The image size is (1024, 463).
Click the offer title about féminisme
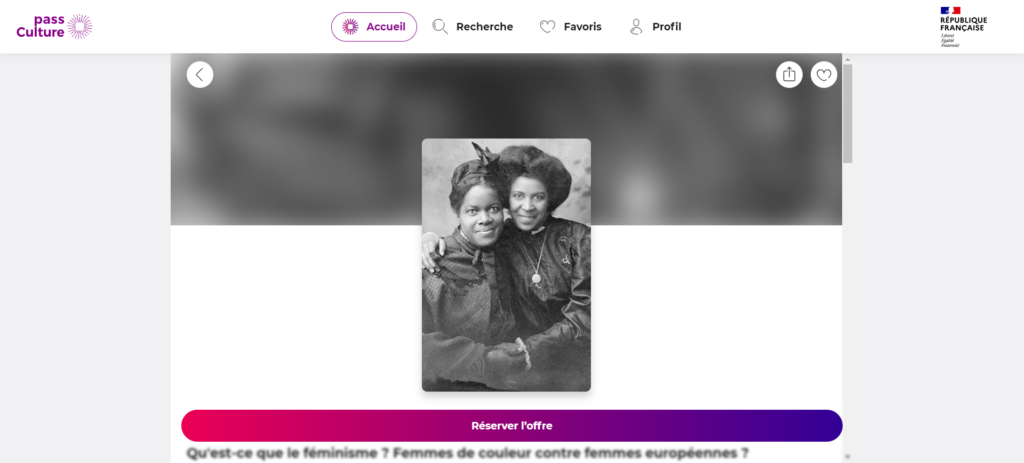coord(468,453)
